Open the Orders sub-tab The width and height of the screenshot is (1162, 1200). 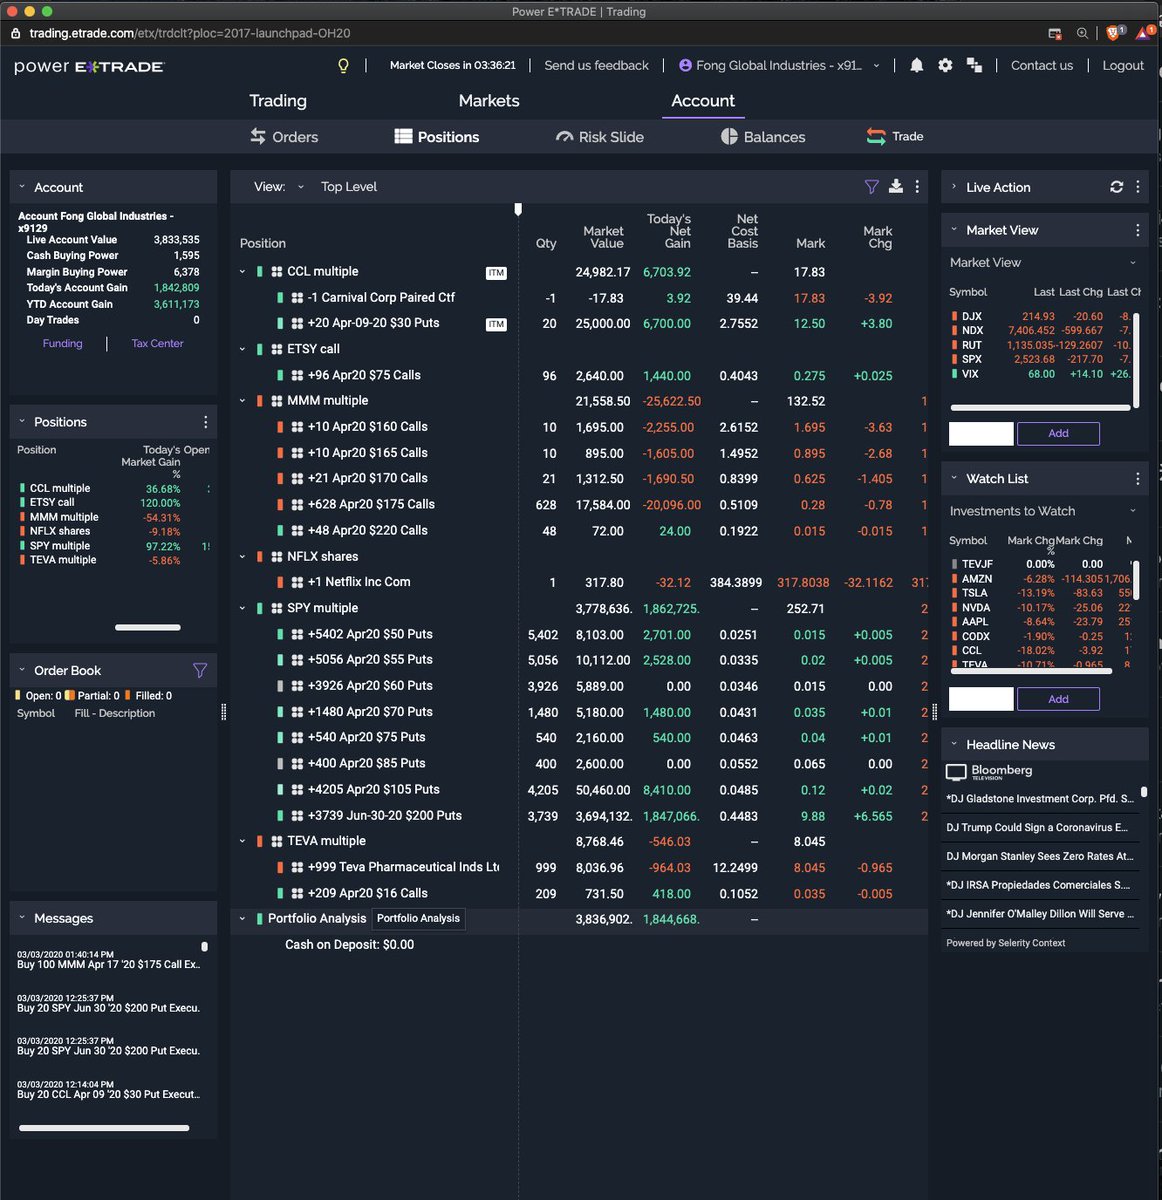[x=284, y=137]
